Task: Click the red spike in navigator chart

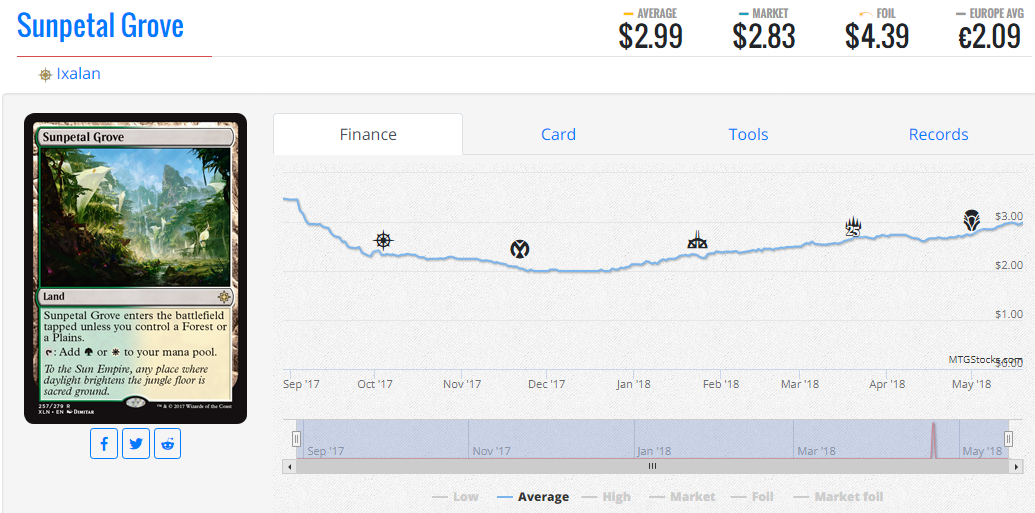Action: click(x=933, y=440)
